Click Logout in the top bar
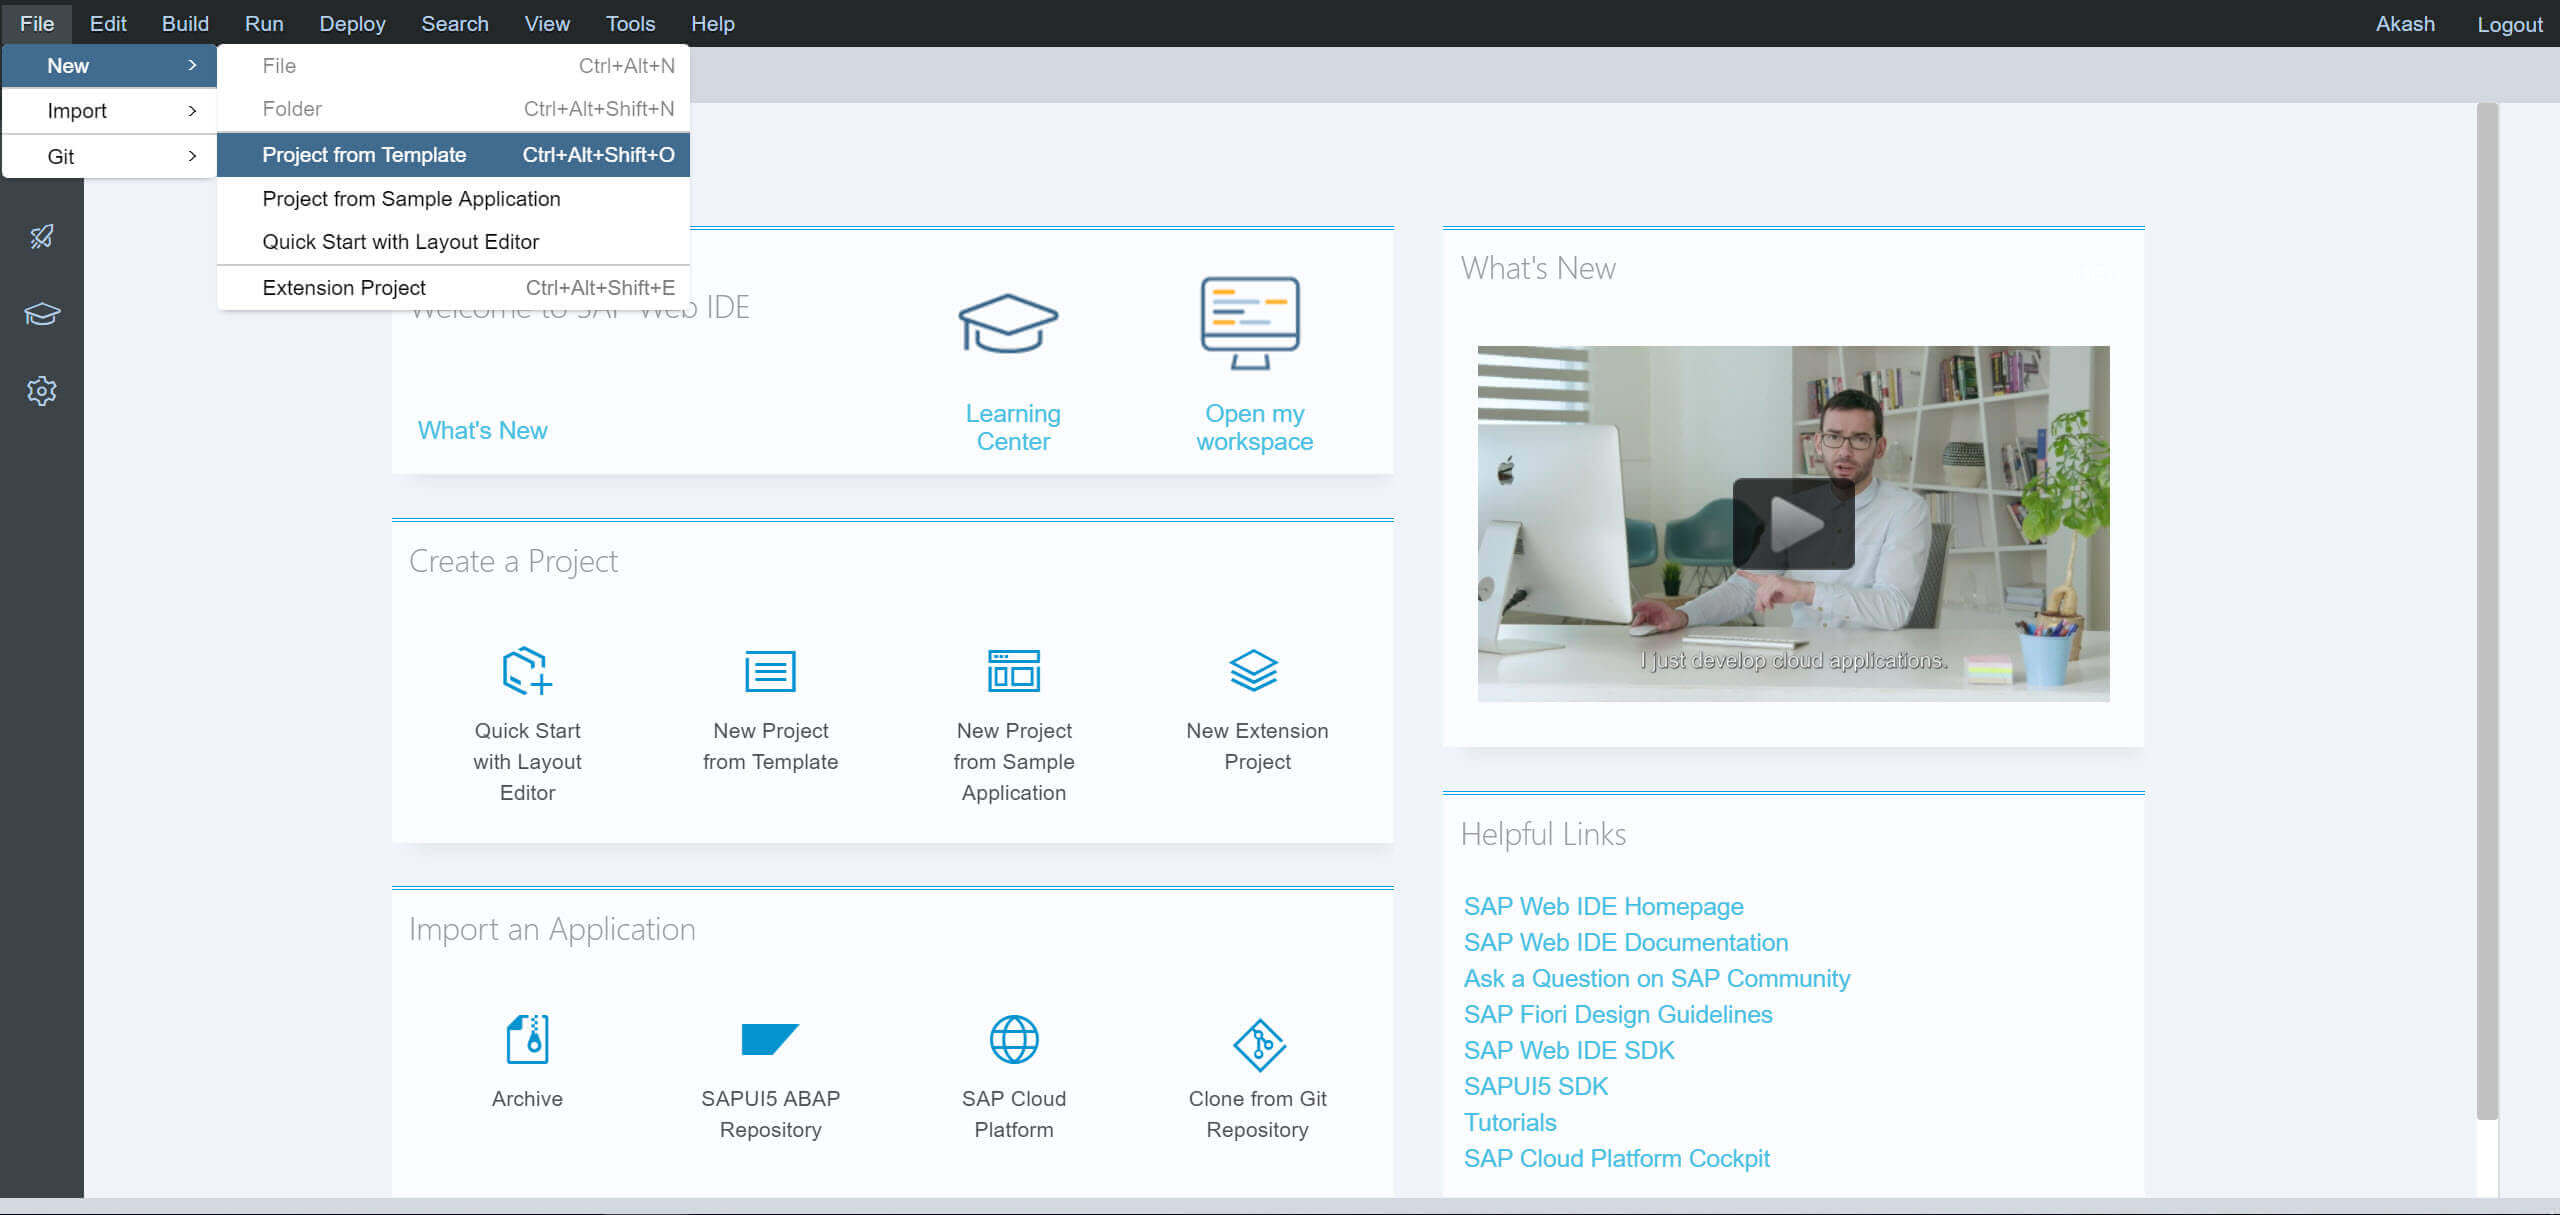 [2509, 23]
